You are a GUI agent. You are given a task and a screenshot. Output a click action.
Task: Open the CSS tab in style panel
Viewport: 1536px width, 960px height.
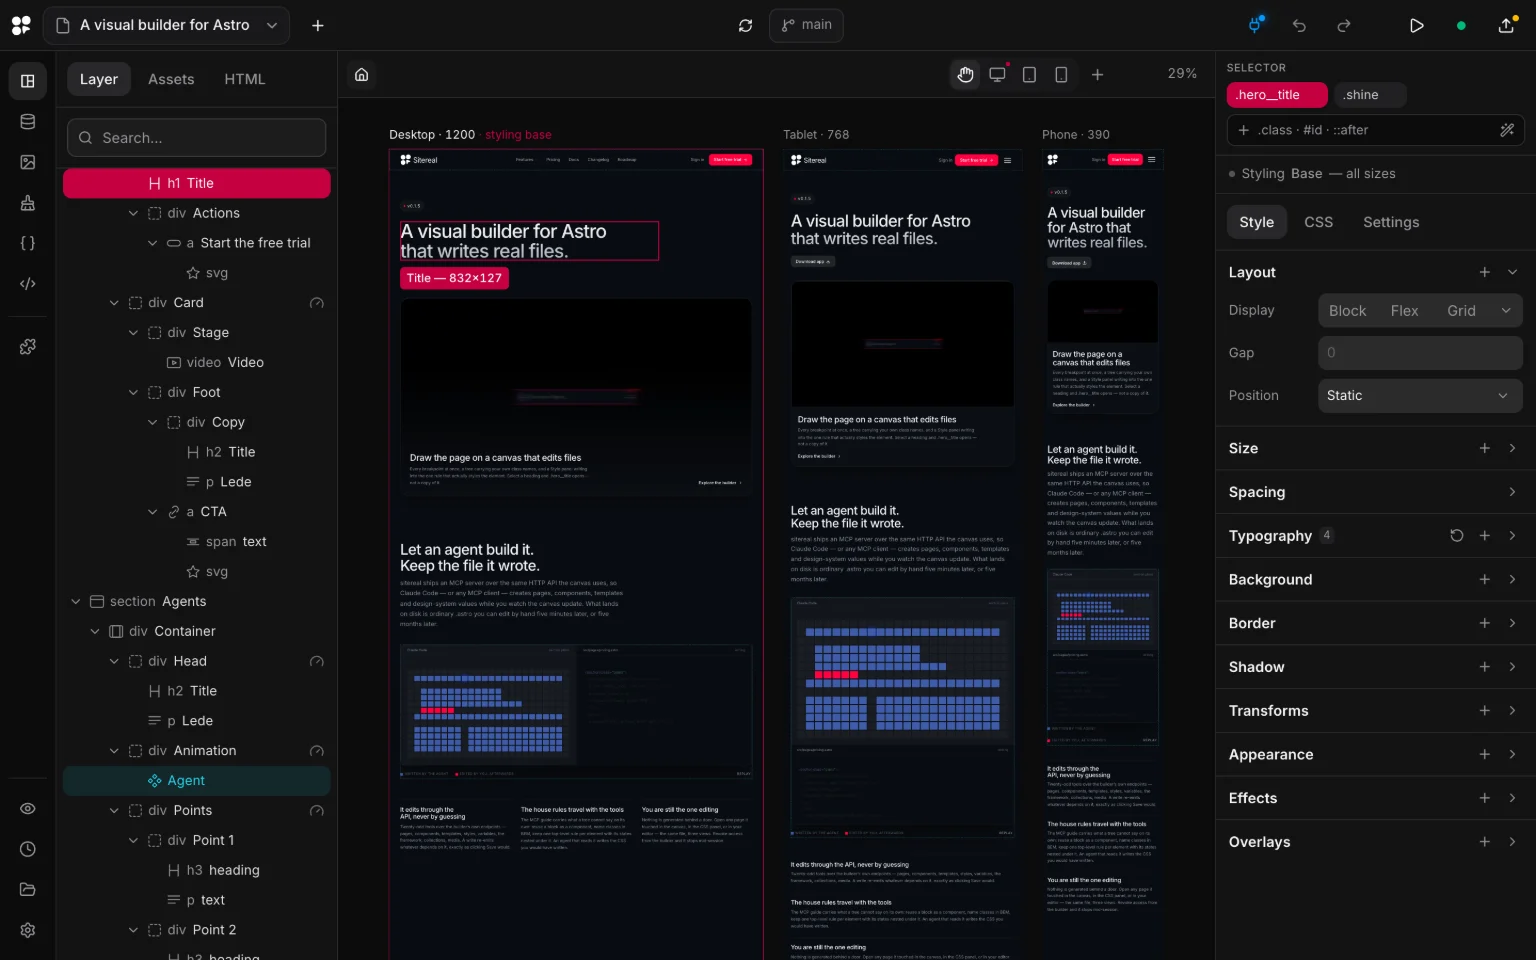pyautogui.click(x=1318, y=222)
